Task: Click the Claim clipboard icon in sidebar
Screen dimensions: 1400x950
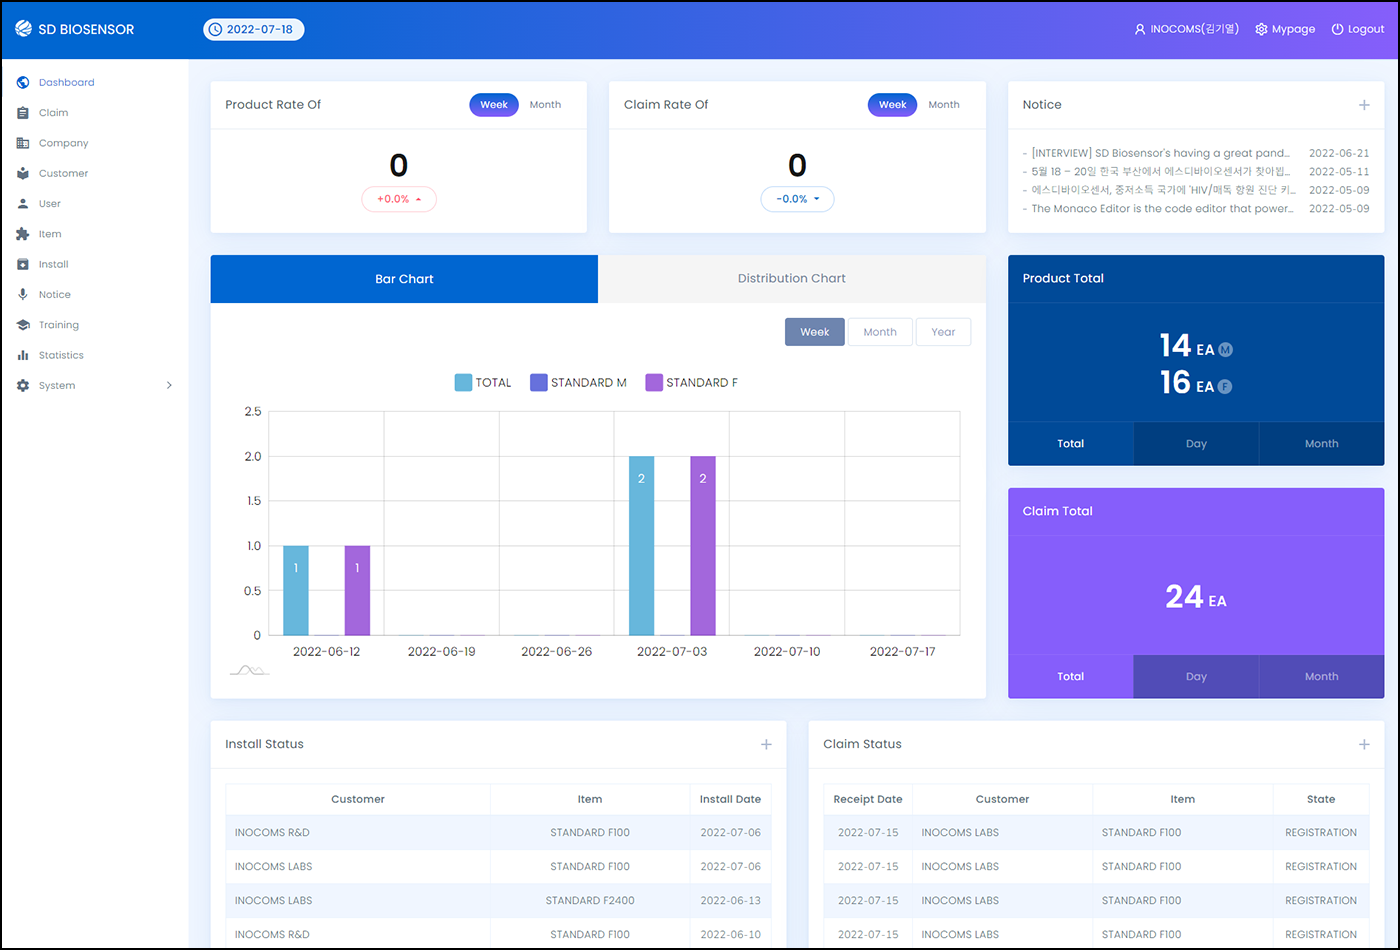Action: tap(23, 113)
